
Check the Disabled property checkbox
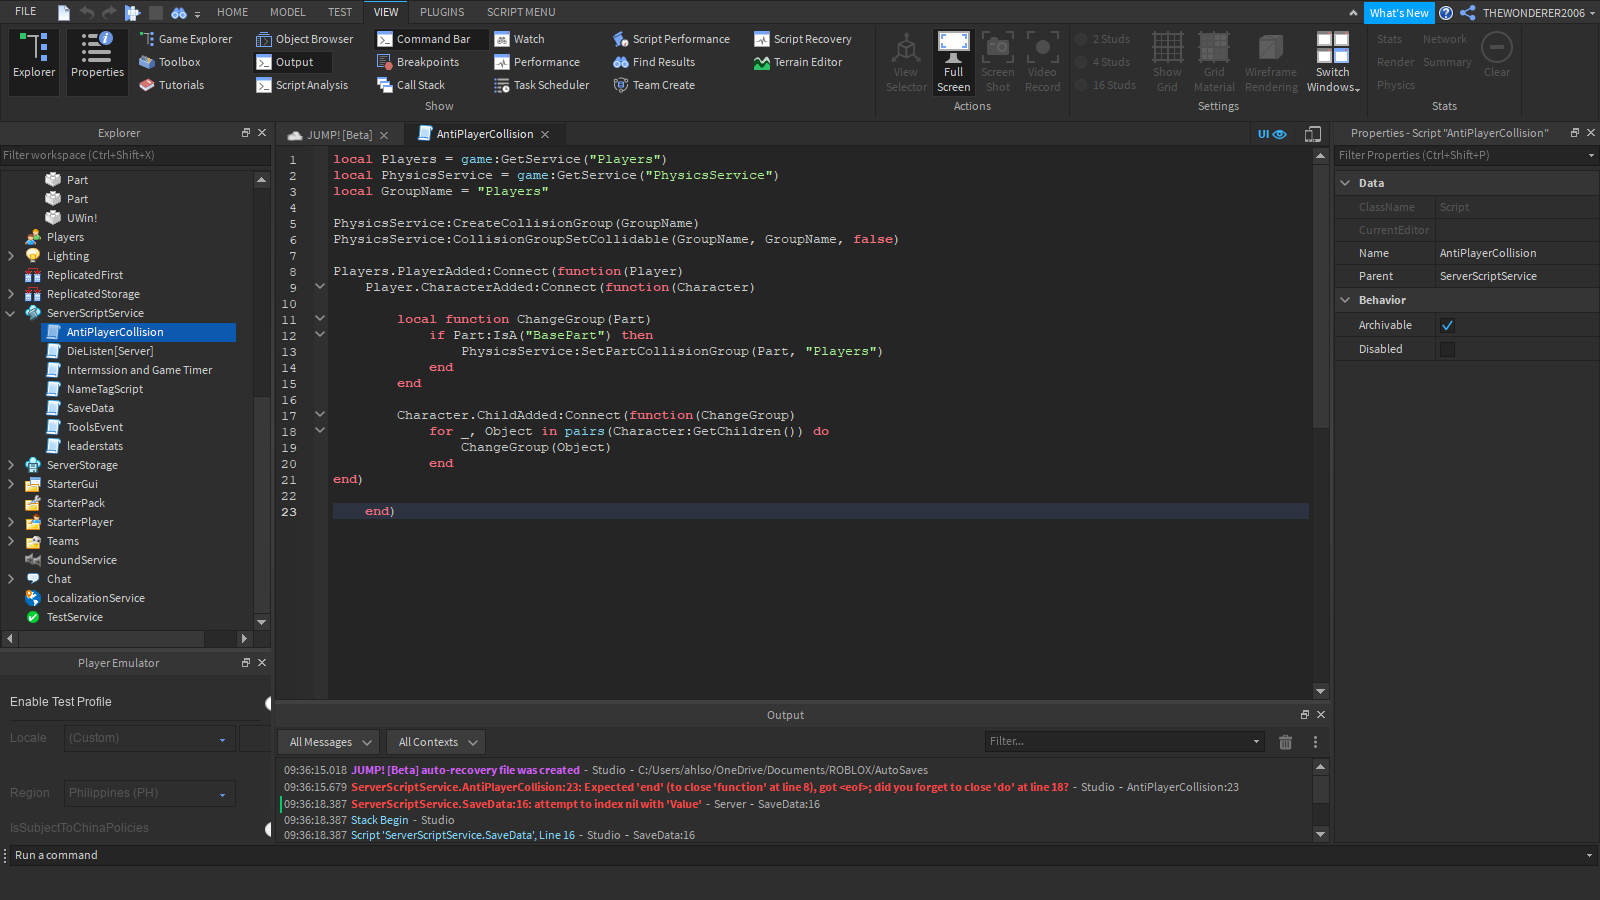(x=1447, y=349)
